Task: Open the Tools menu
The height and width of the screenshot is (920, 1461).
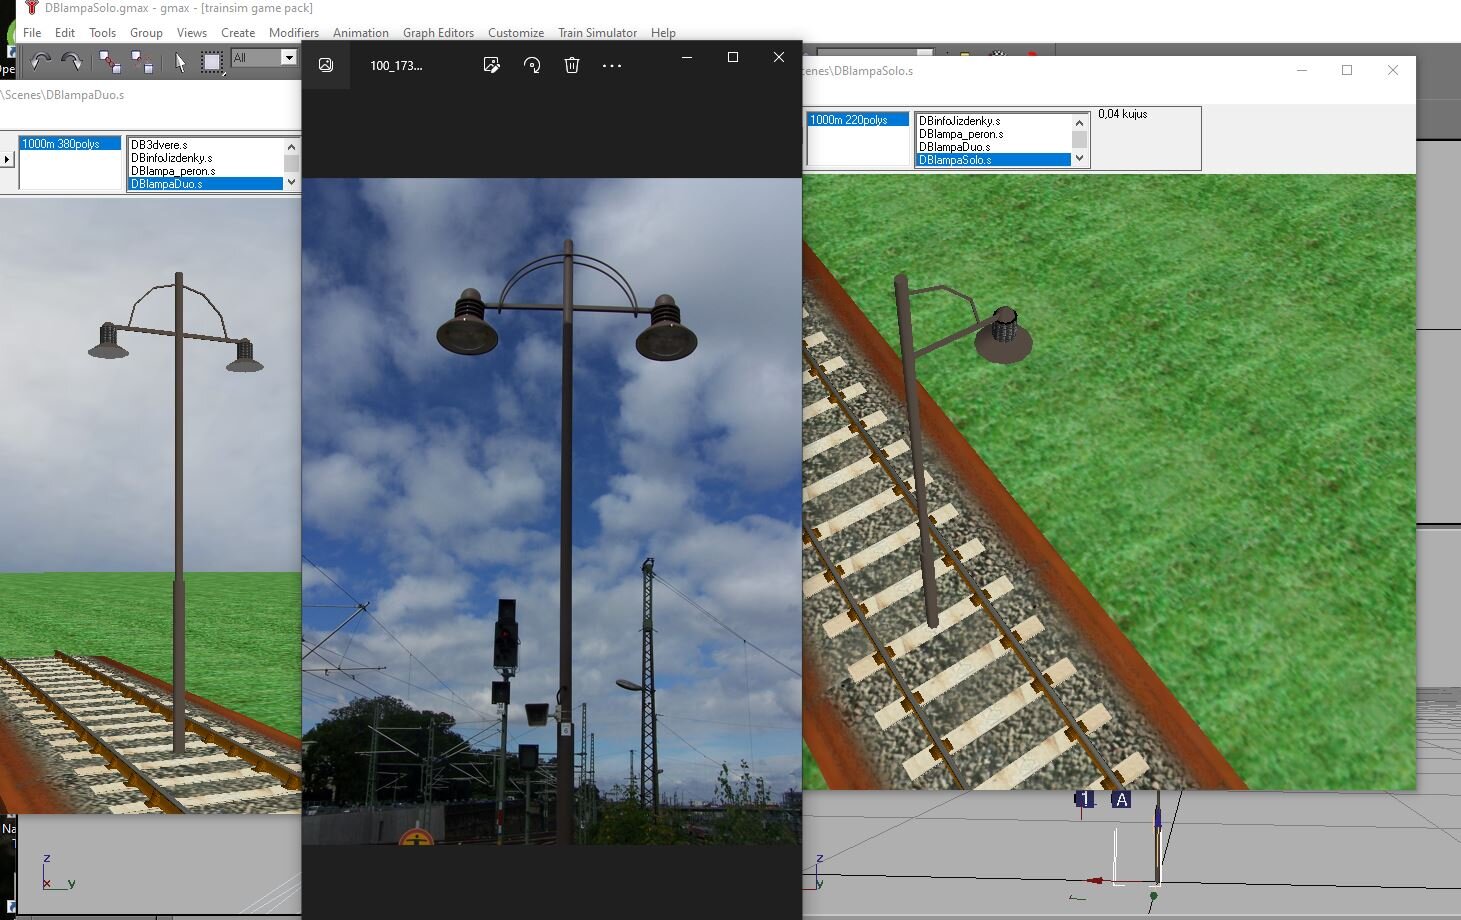Action: (102, 33)
